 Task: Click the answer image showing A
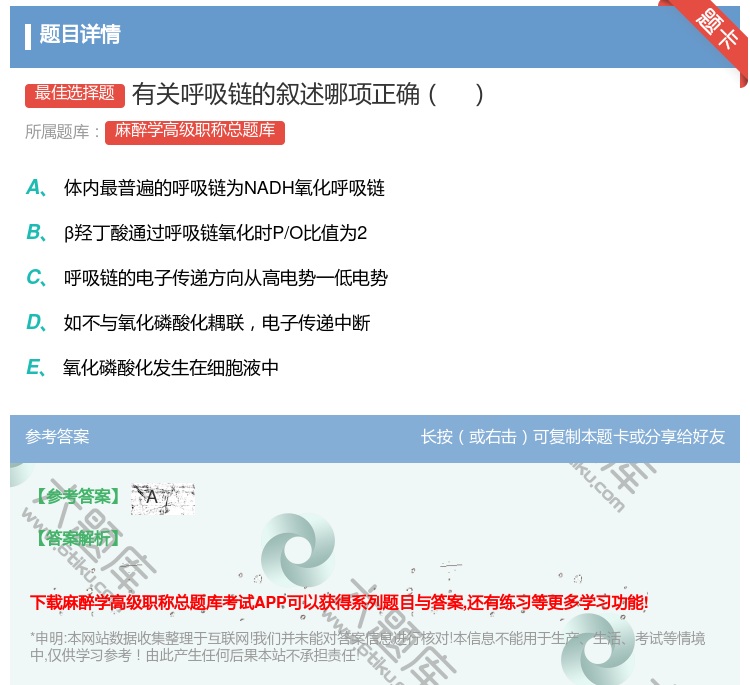point(163,498)
